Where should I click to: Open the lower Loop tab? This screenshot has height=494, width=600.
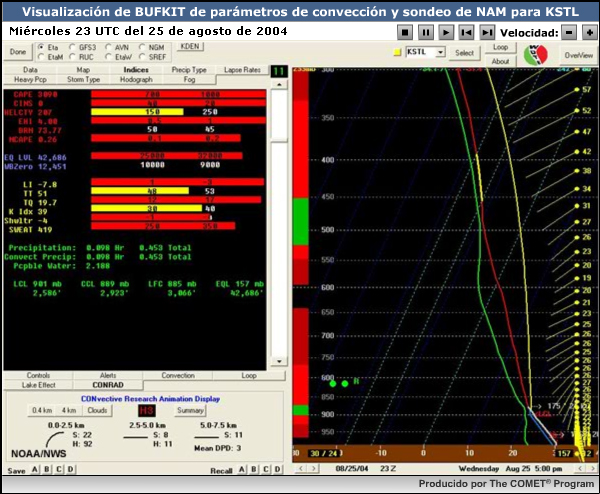click(x=249, y=375)
